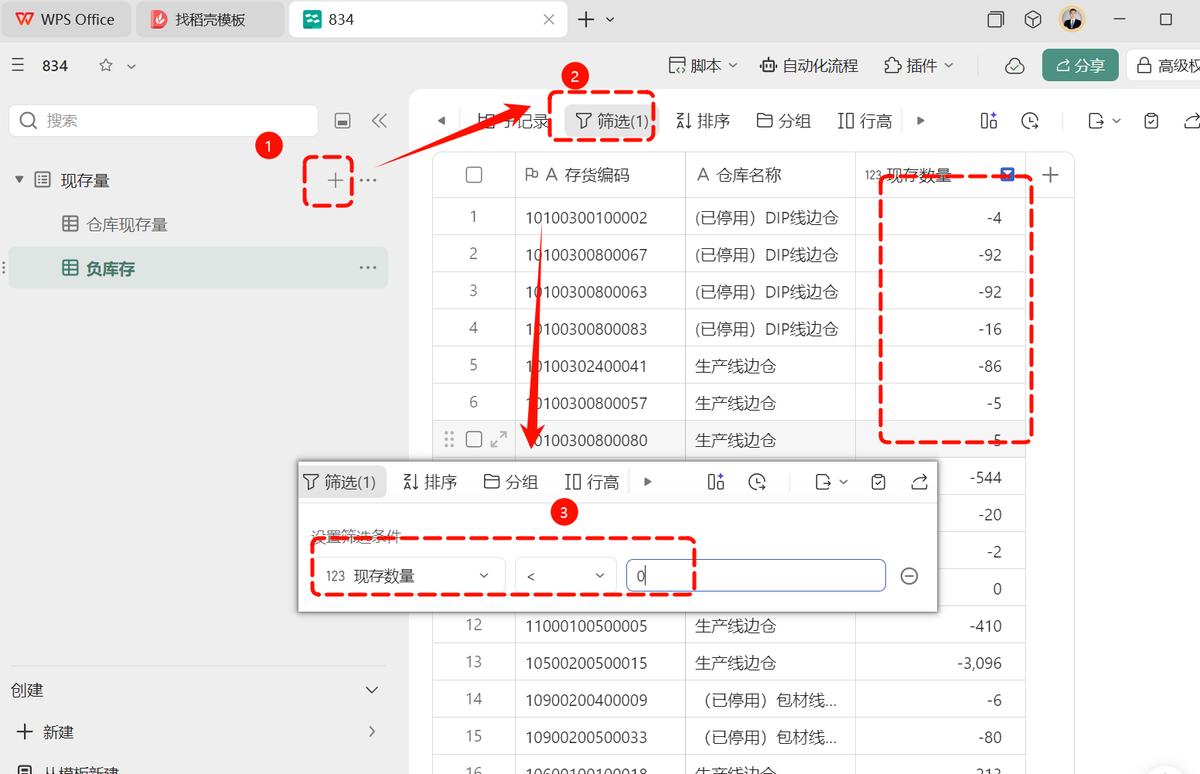The height and width of the screenshot is (774, 1200).
Task: Click the filter indicator on 现存数量 column
Action: pyautogui.click(x=1007, y=175)
